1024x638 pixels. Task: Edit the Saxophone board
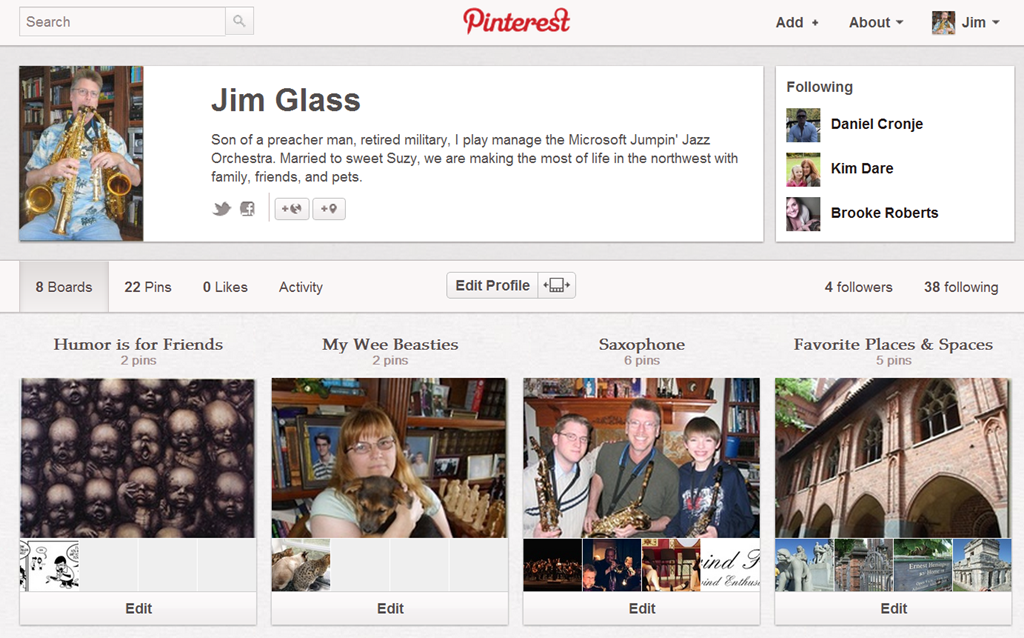click(x=642, y=609)
